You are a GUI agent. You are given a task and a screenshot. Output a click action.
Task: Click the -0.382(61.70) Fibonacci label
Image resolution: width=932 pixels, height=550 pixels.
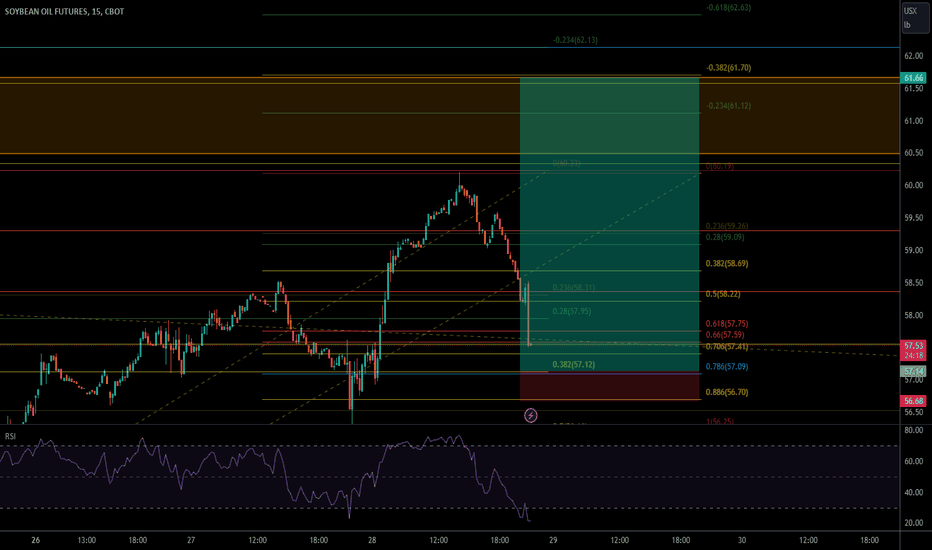728,68
